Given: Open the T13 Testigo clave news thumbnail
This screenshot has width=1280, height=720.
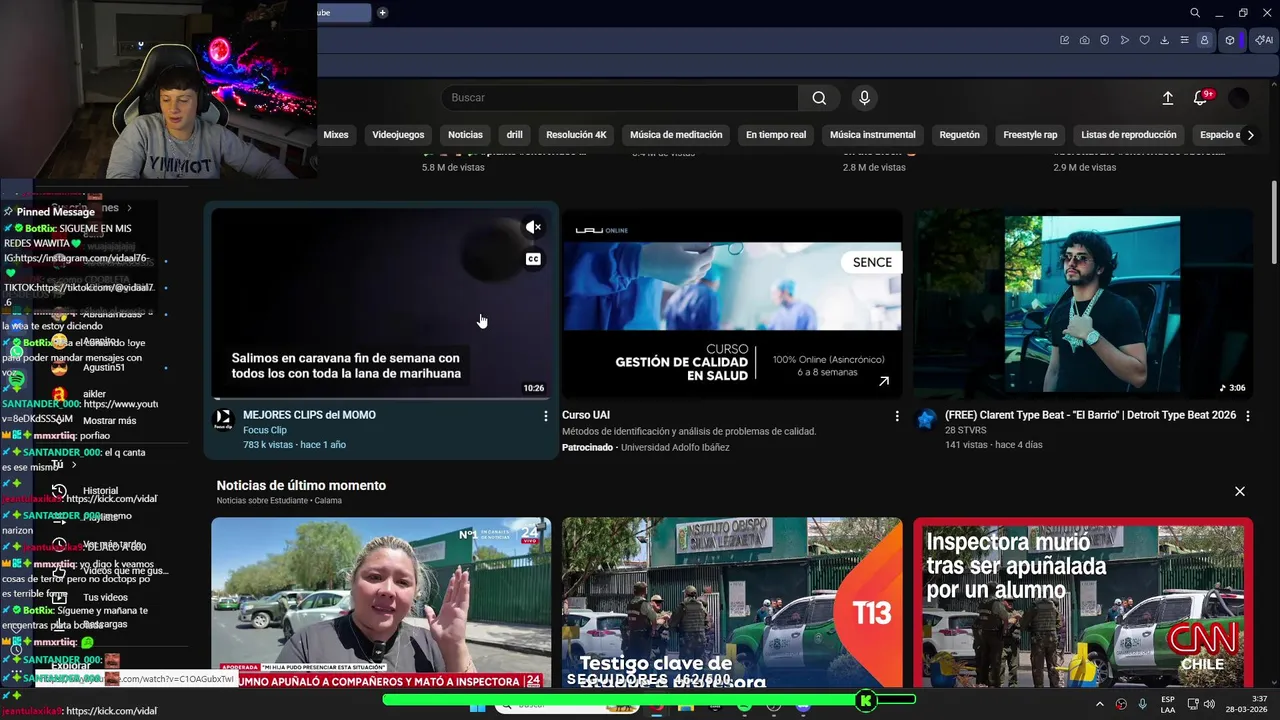Looking at the screenshot, I should click(732, 602).
